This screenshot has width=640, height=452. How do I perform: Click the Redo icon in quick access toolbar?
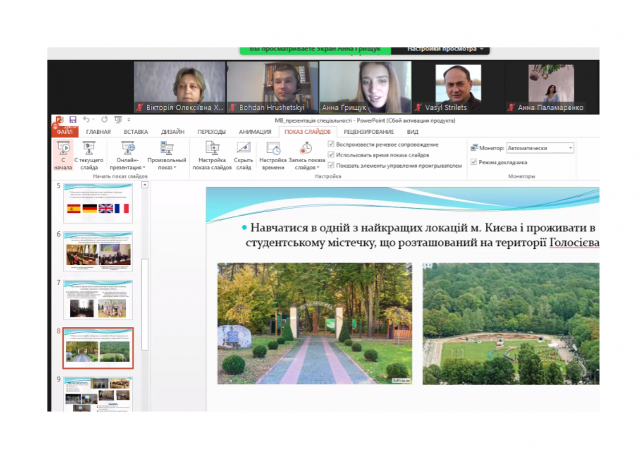[104, 120]
